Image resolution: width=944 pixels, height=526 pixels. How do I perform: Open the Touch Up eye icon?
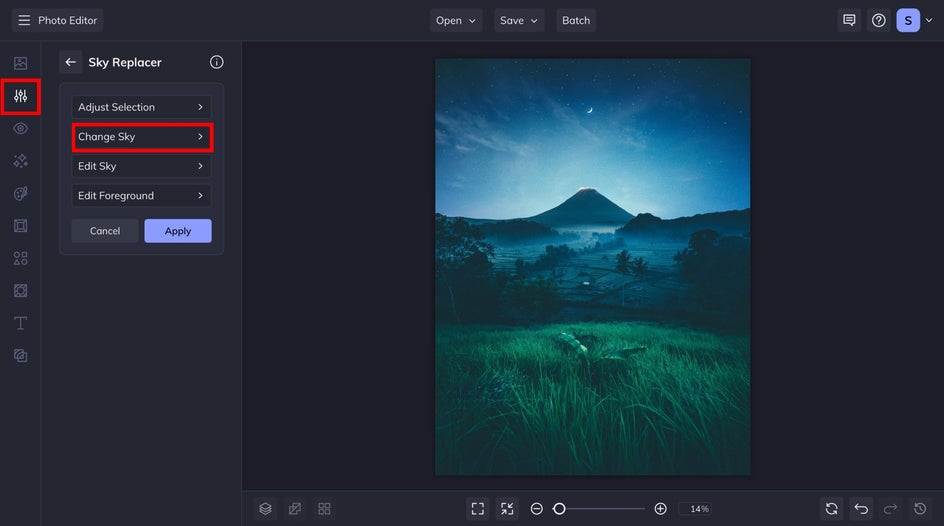[x=20, y=129]
